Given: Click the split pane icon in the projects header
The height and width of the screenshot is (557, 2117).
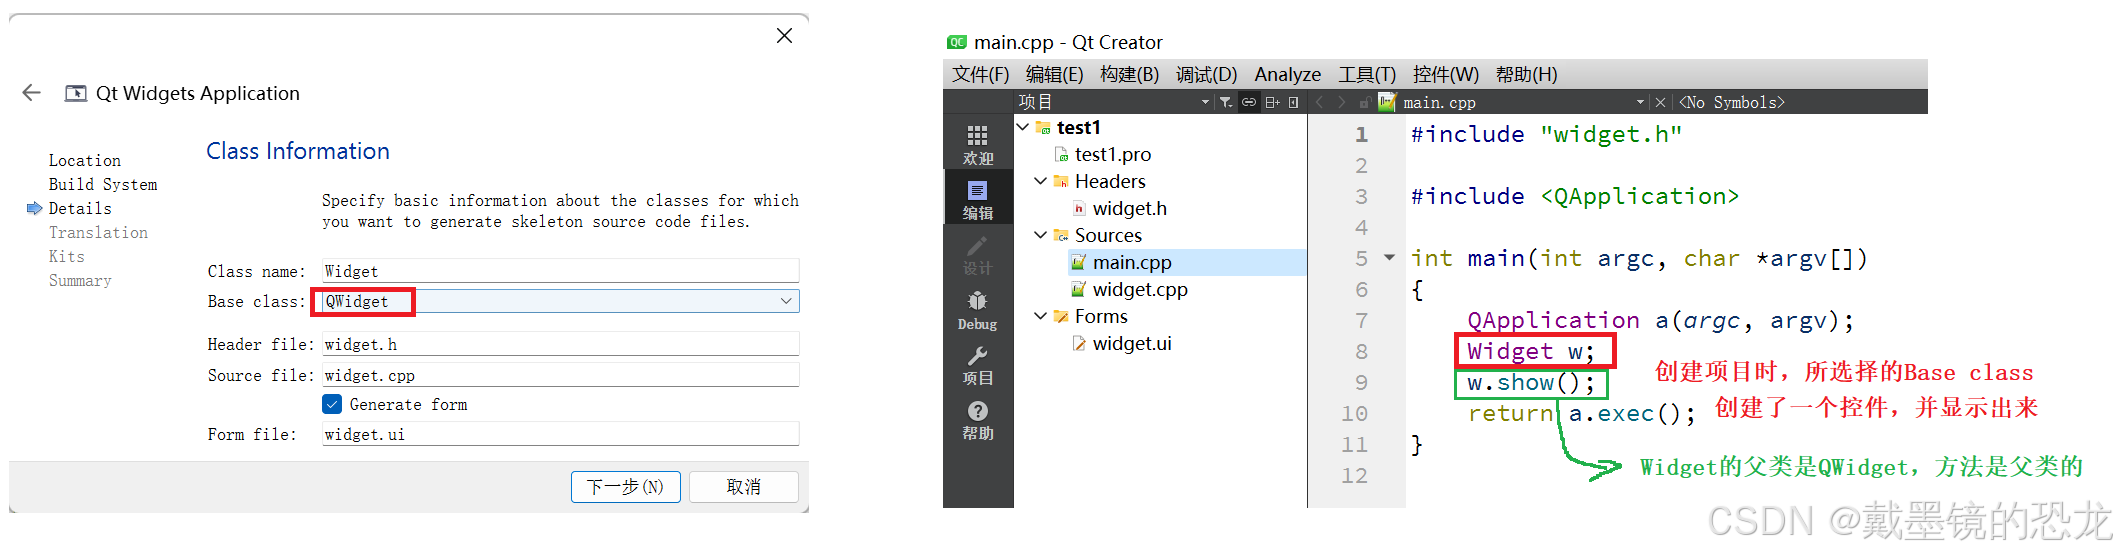Looking at the screenshot, I should (1272, 102).
